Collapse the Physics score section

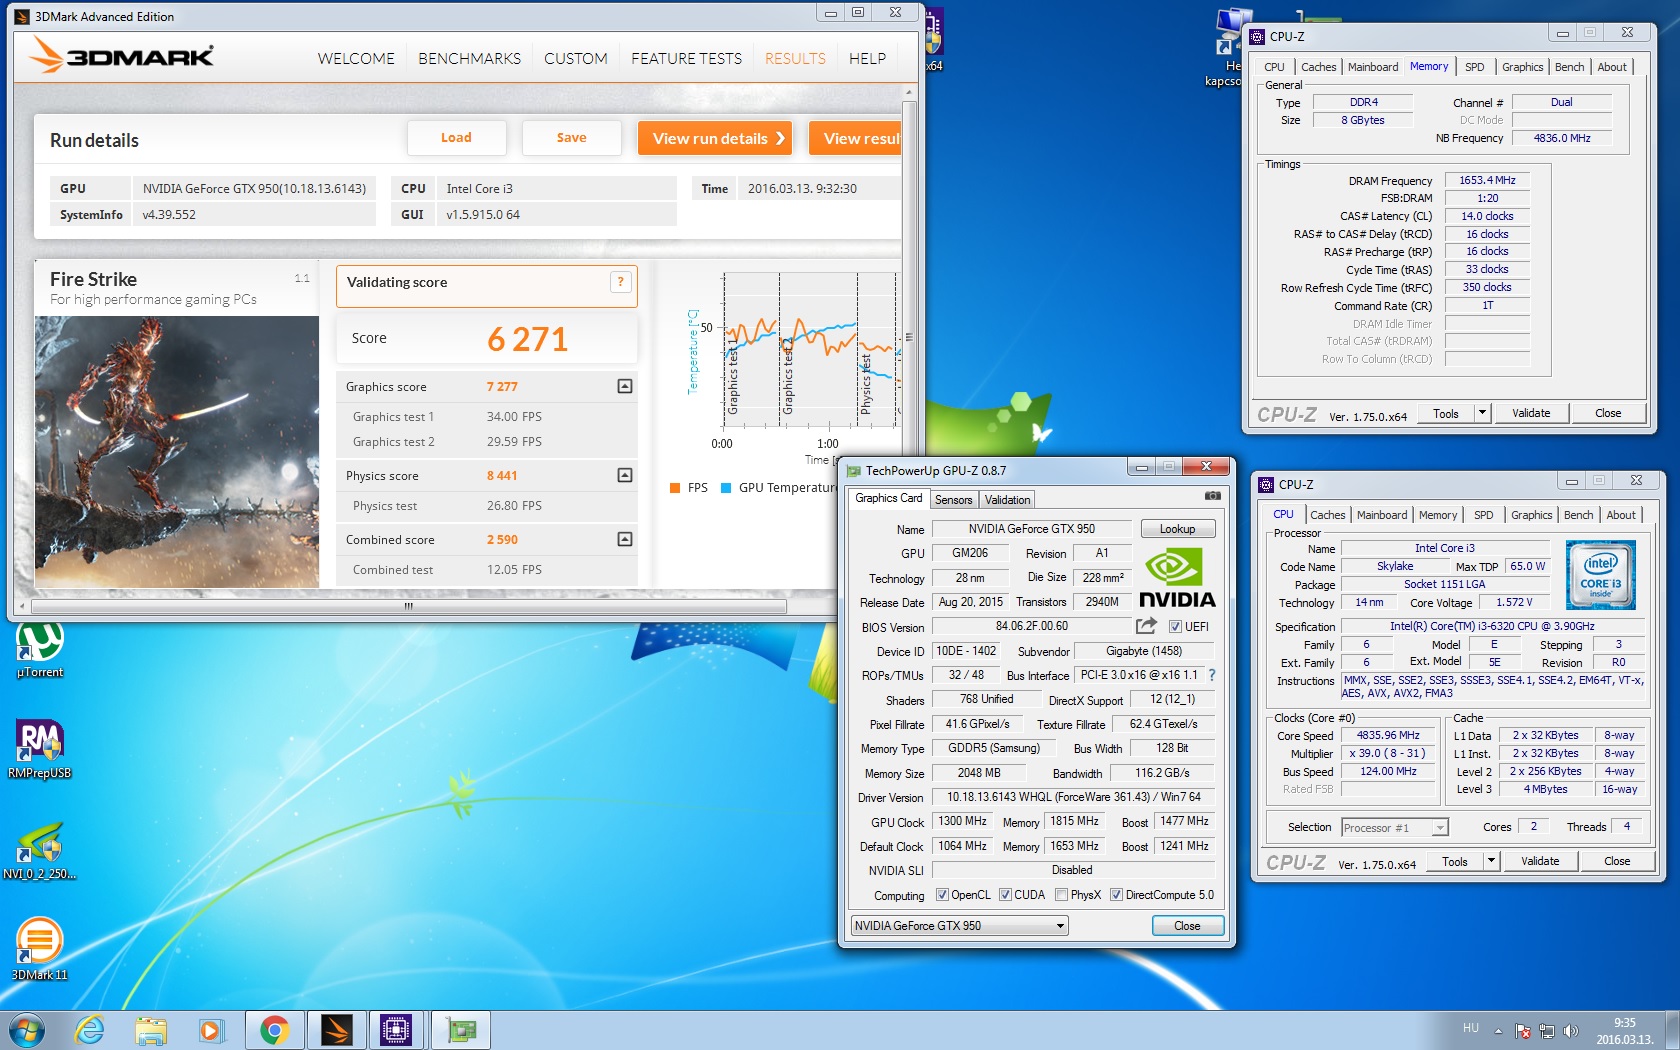[x=625, y=475]
